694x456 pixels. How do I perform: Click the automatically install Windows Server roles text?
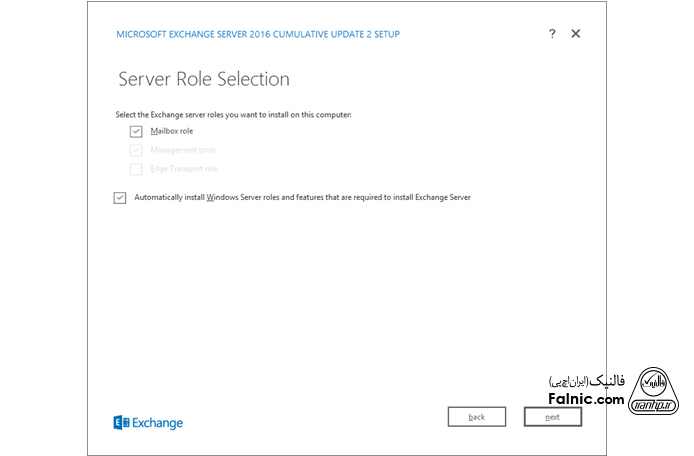click(x=302, y=198)
